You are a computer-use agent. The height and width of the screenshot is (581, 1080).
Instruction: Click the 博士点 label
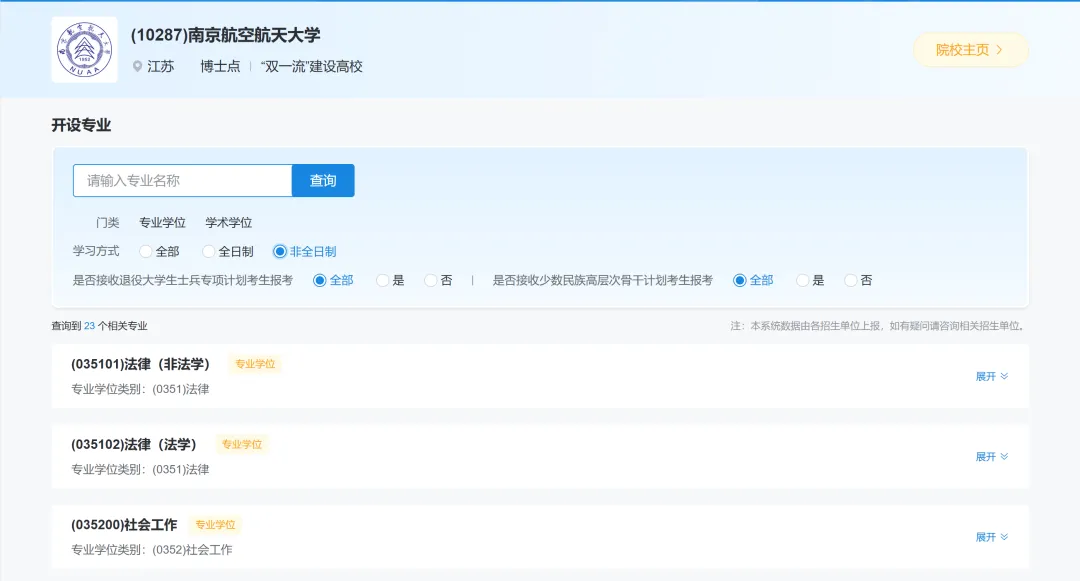point(220,67)
